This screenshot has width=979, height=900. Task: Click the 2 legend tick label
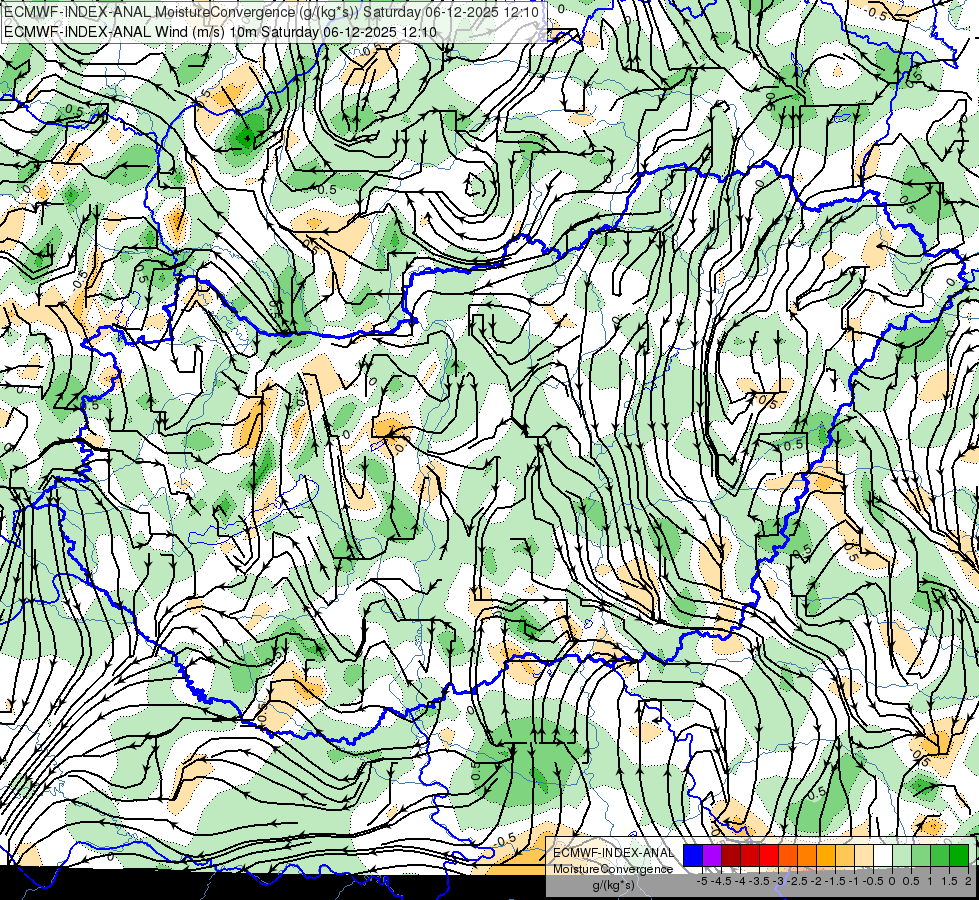pos(968,881)
